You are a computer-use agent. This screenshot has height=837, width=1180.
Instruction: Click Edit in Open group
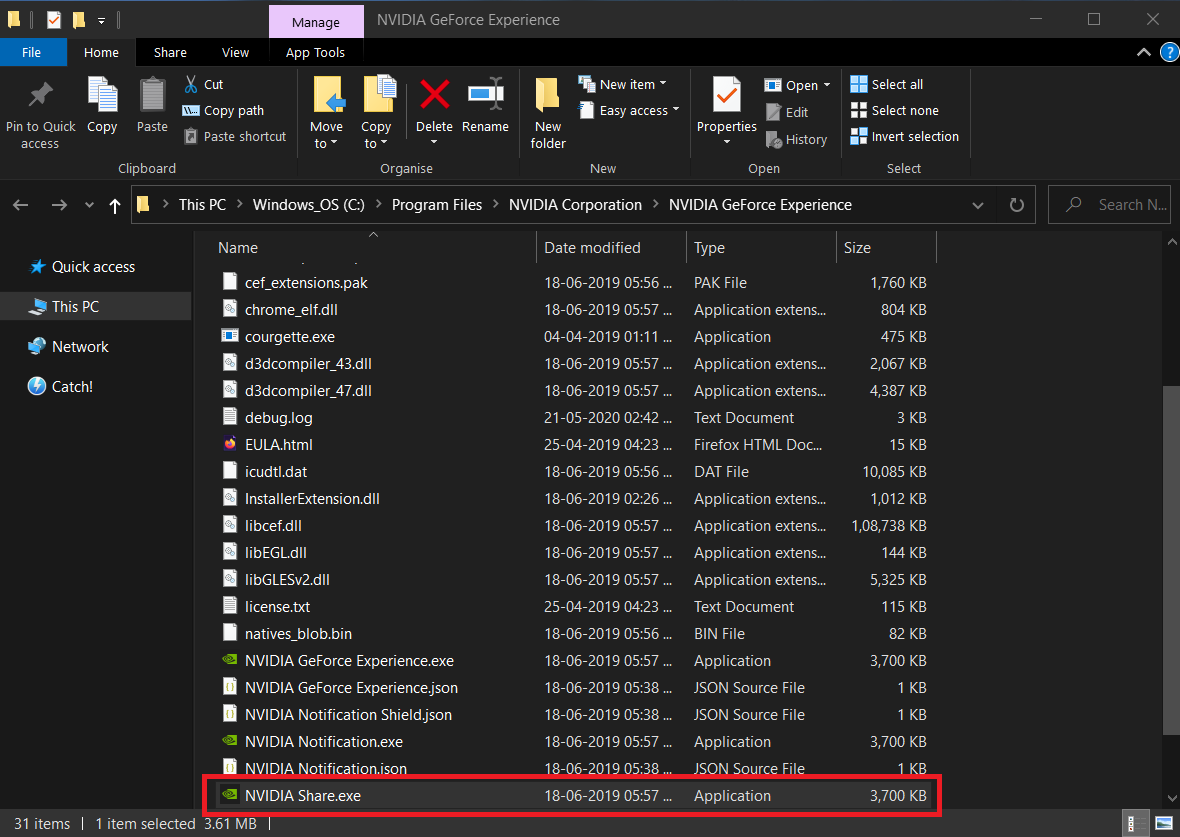coord(787,112)
